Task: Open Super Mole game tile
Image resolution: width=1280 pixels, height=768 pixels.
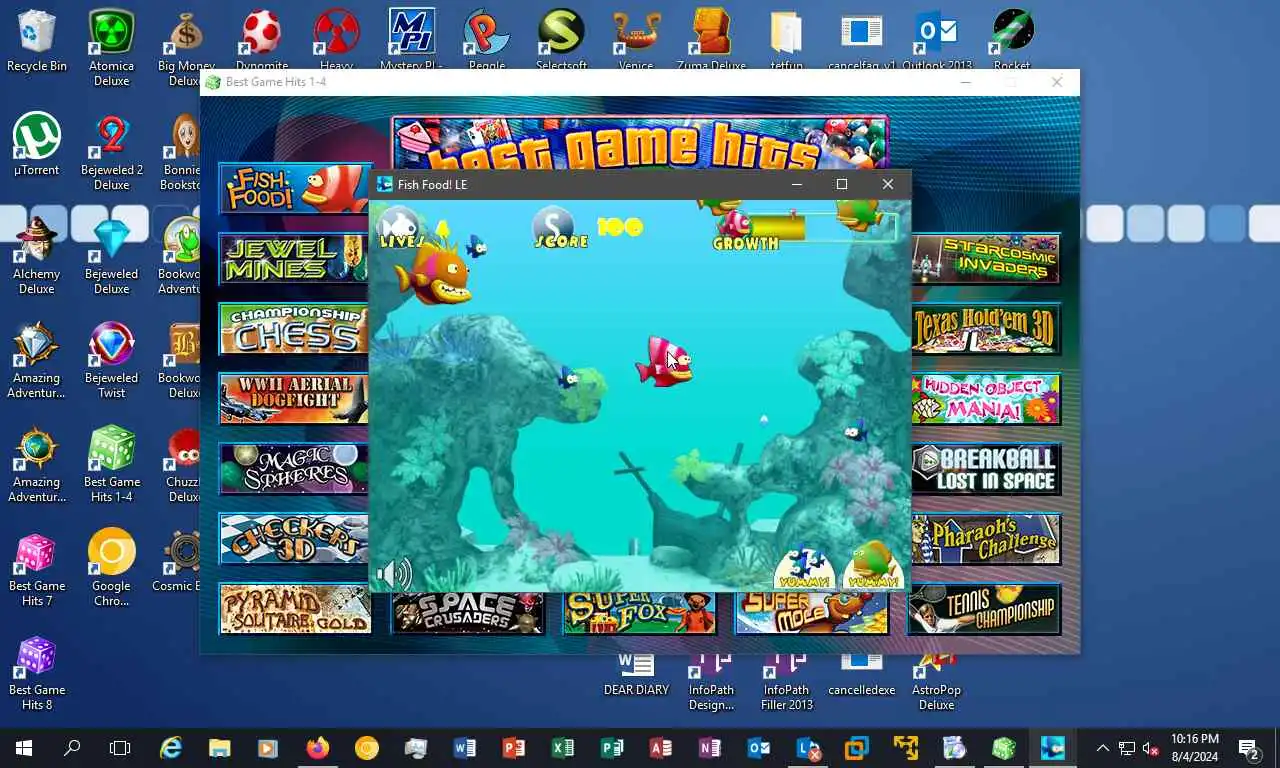Action: (x=812, y=612)
